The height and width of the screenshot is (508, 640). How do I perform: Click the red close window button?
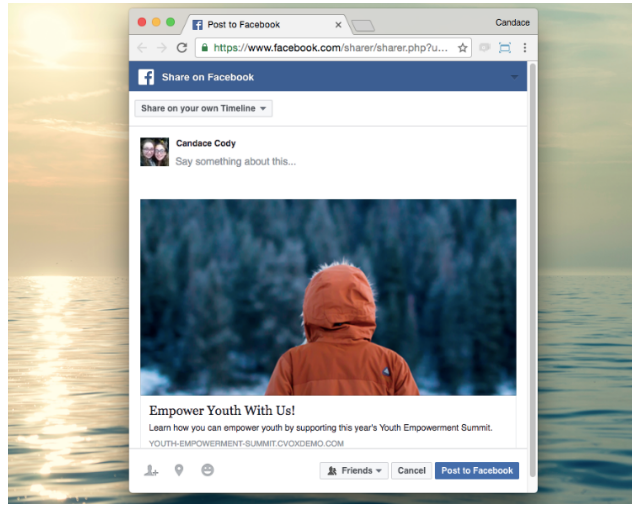click(x=142, y=22)
